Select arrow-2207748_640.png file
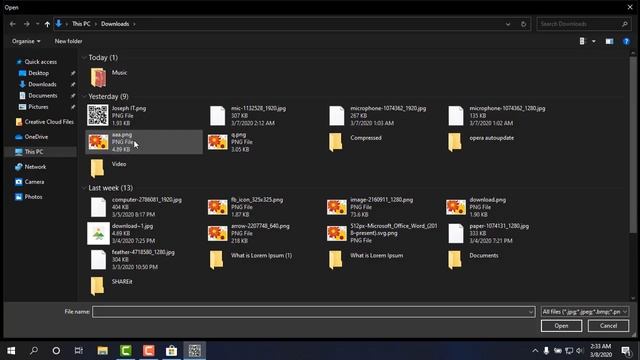This screenshot has width=640, height=360. click(249, 233)
